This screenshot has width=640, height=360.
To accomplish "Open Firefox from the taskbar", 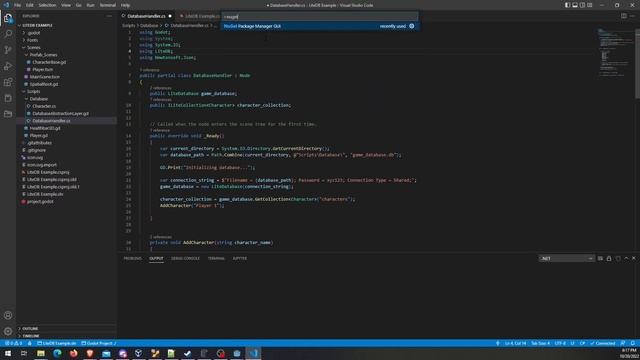I will click(x=73, y=353).
